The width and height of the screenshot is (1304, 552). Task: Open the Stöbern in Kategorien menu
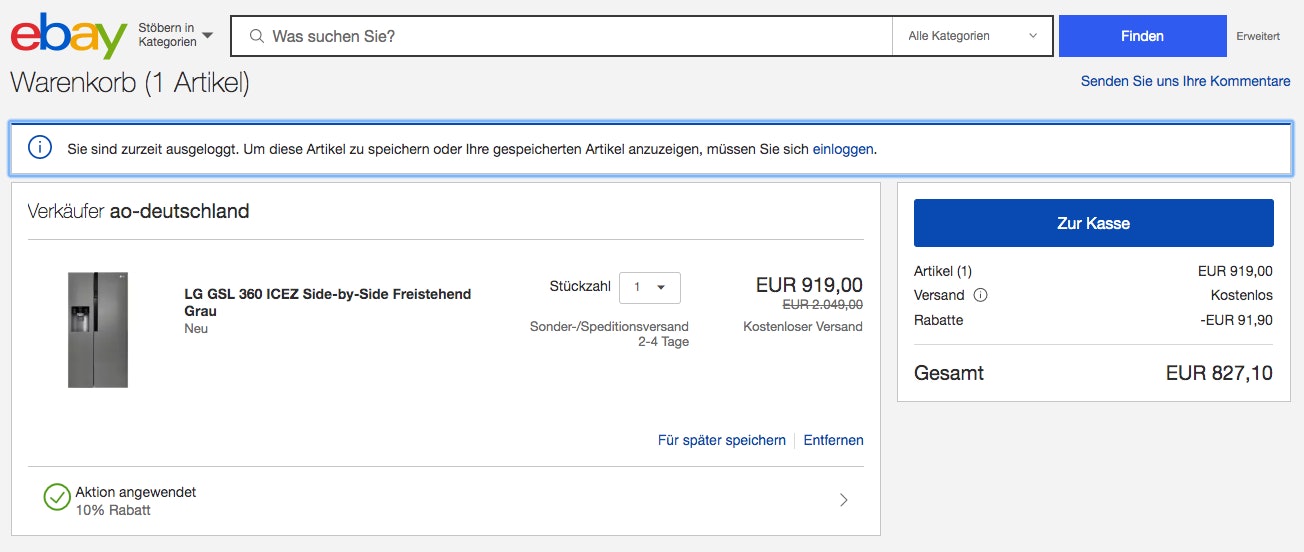[175, 36]
